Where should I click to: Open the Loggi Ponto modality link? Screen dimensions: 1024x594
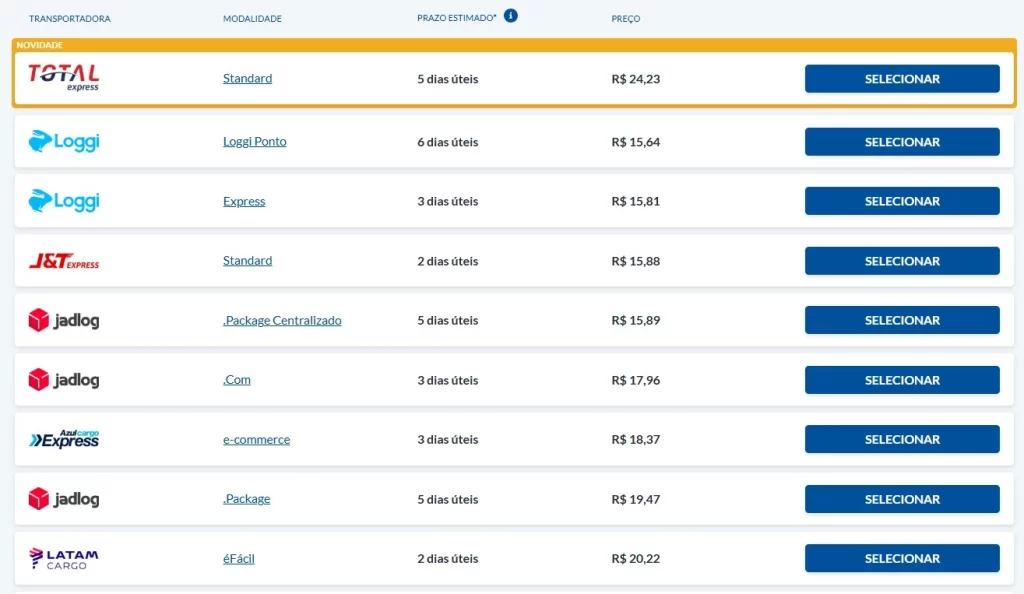(x=255, y=142)
